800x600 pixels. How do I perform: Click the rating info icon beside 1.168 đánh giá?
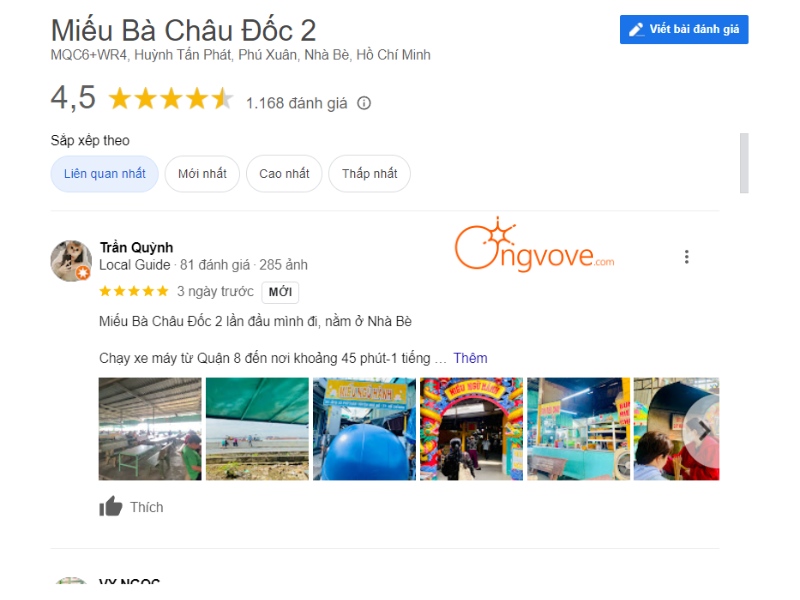coord(364,103)
